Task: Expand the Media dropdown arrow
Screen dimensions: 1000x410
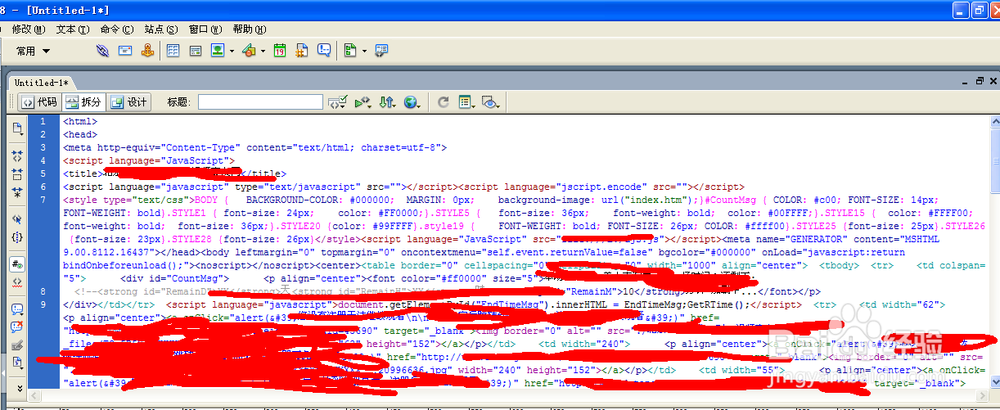Action: tap(262, 51)
